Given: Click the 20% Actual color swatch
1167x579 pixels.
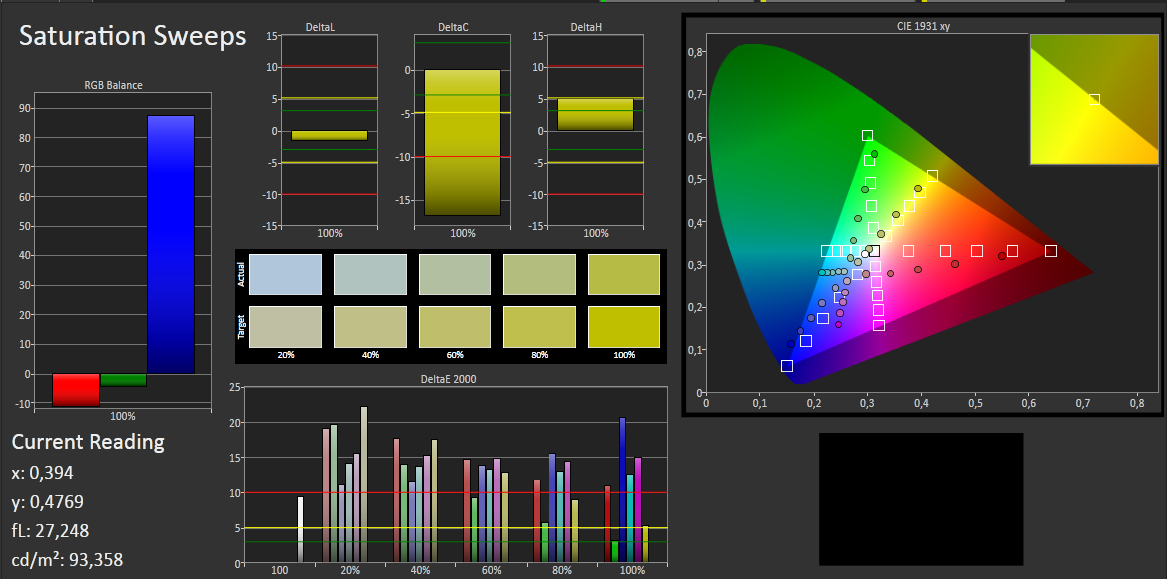Looking at the screenshot, I should [x=286, y=275].
